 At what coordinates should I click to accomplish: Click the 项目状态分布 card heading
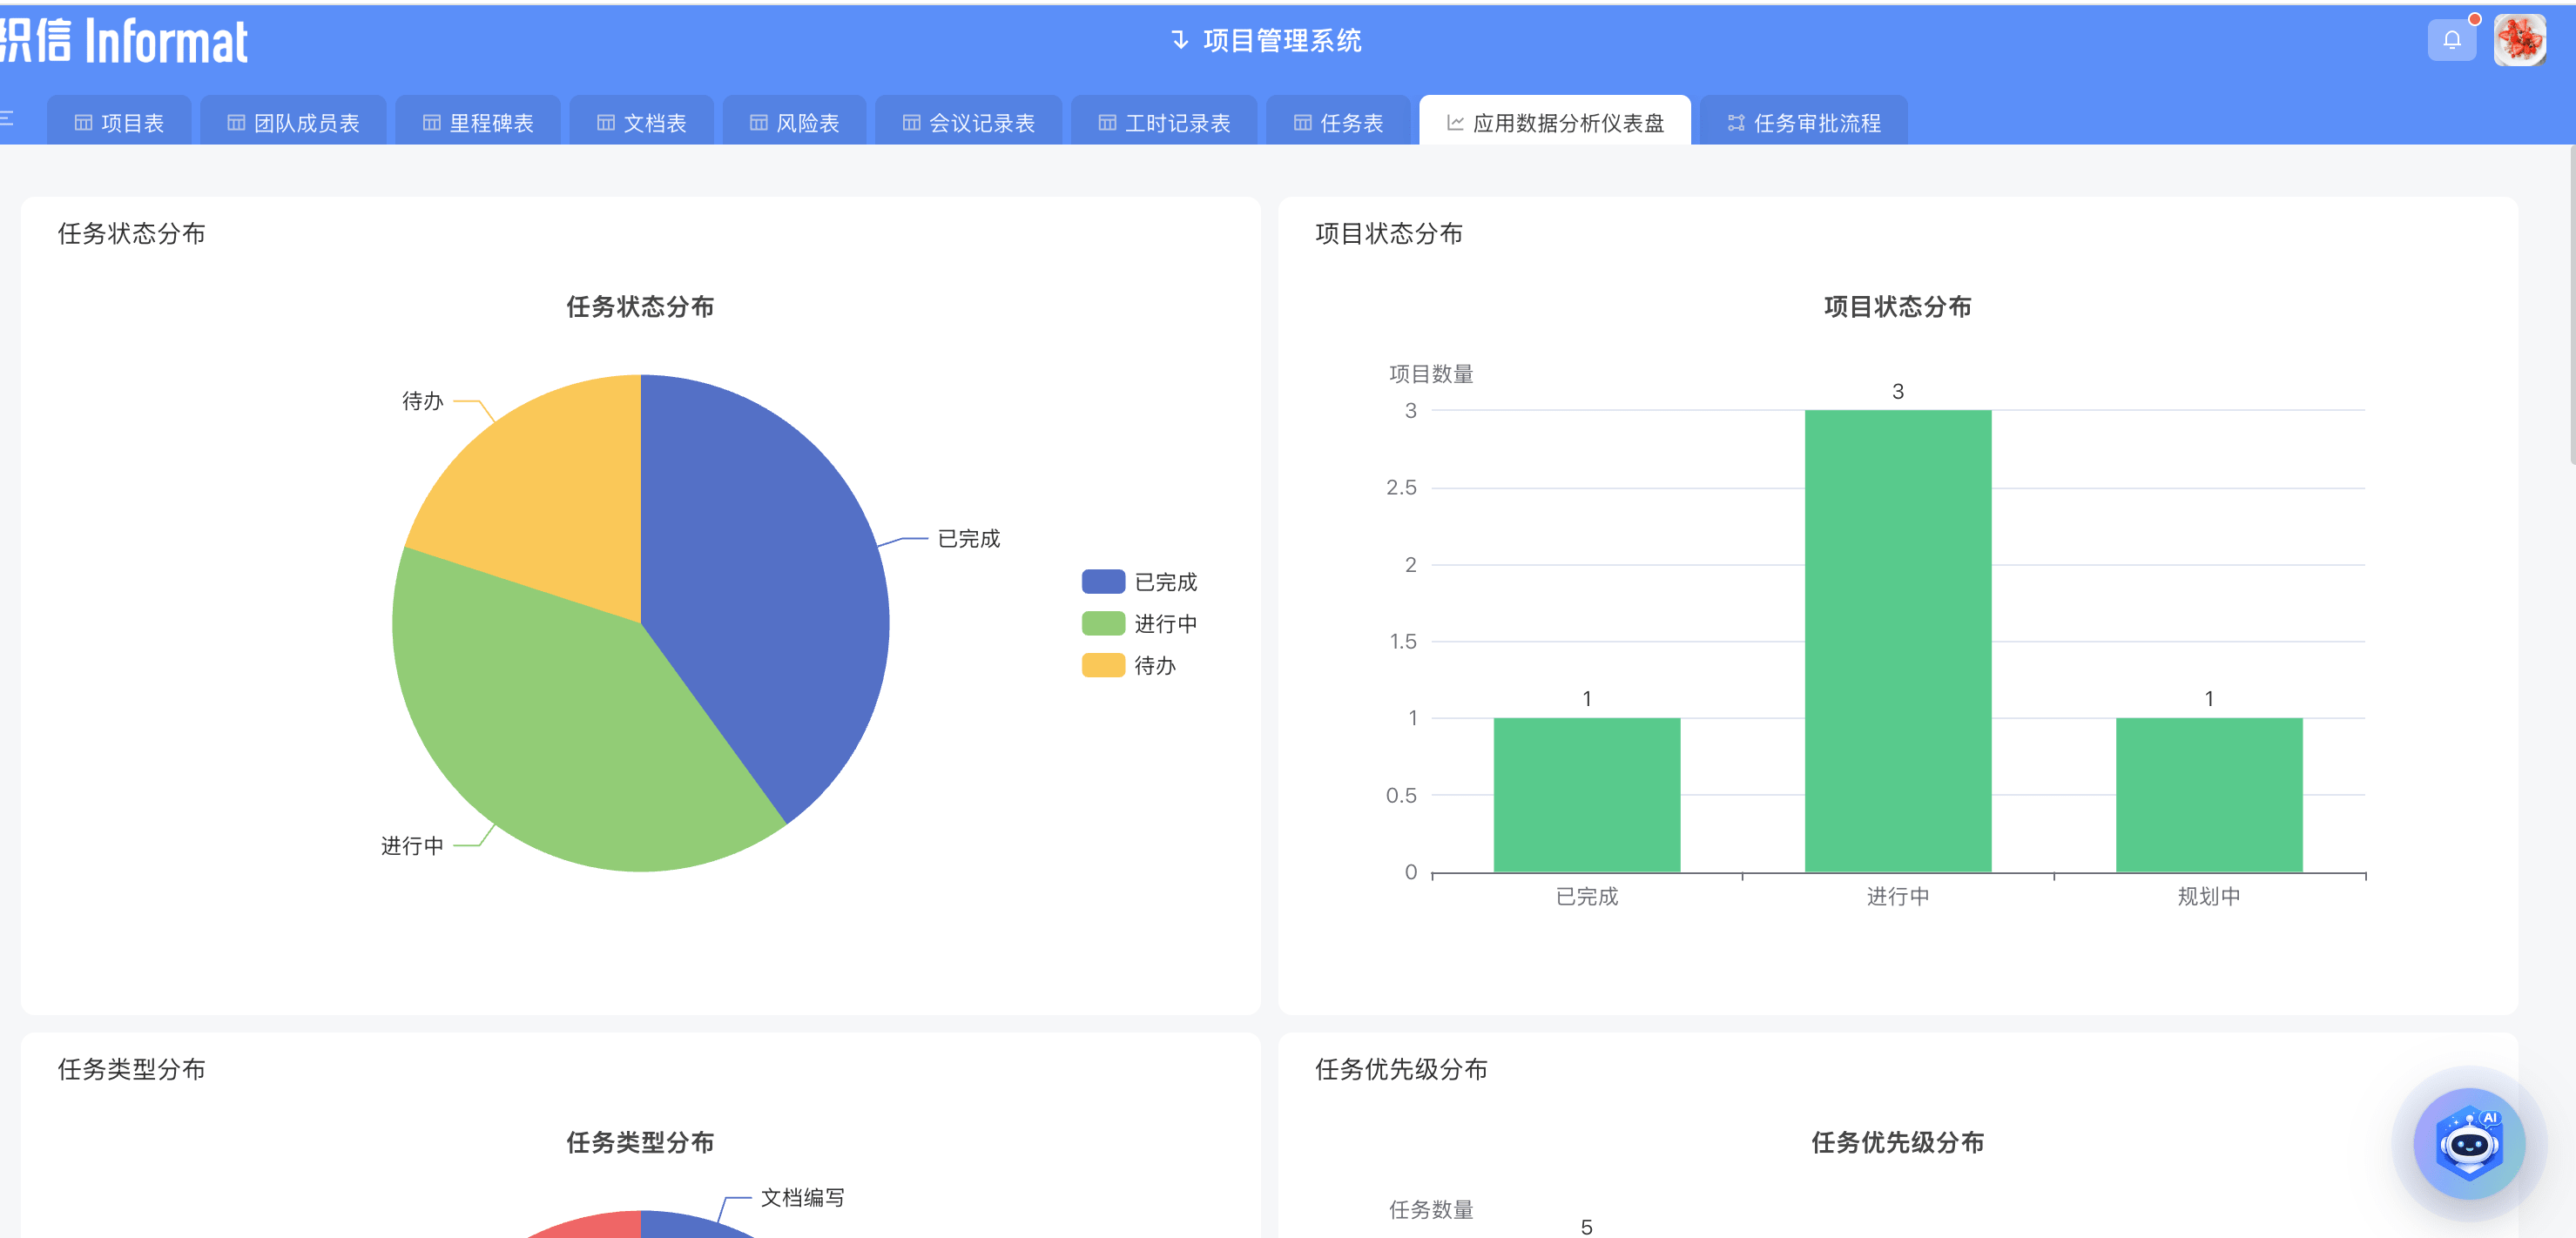coord(1388,234)
